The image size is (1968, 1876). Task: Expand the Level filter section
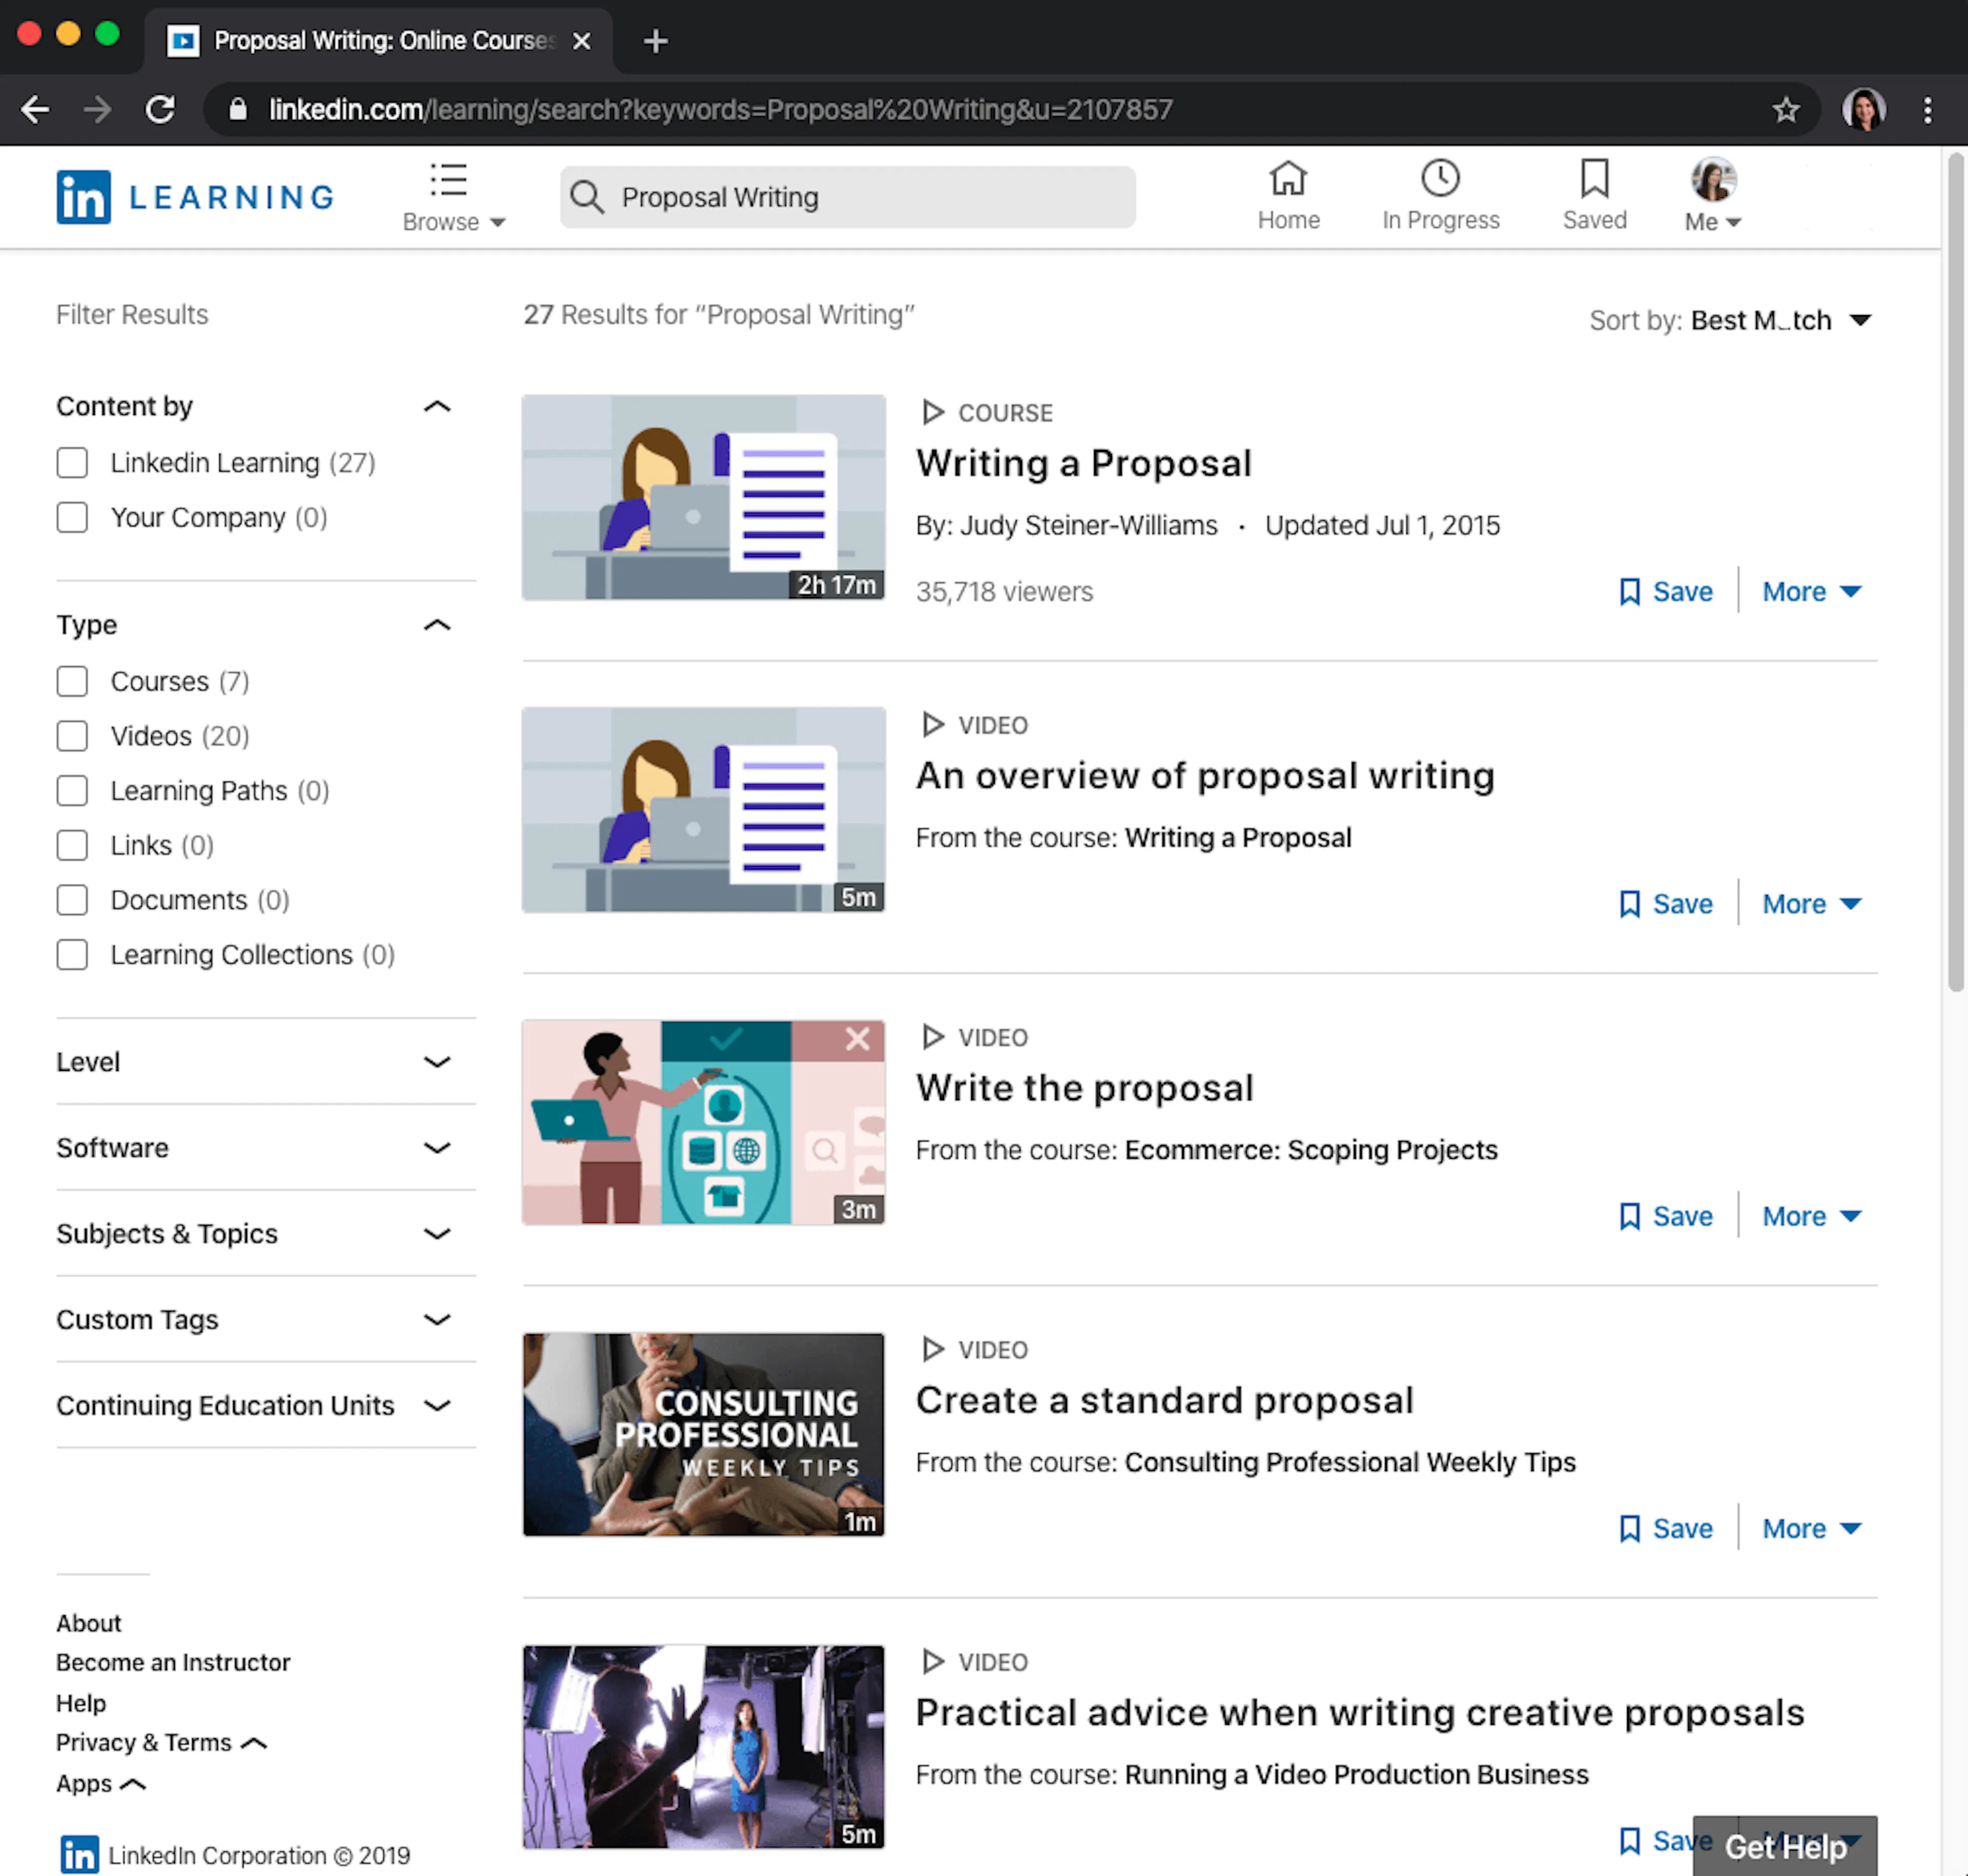tap(436, 1062)
